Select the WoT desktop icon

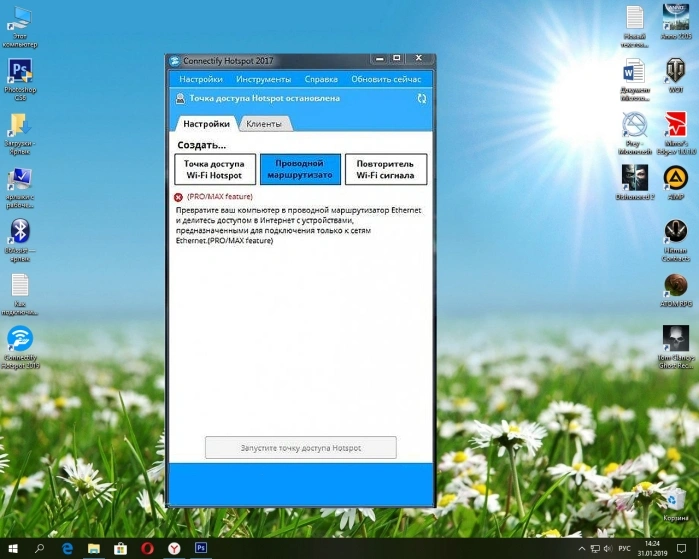coord(675,76)
